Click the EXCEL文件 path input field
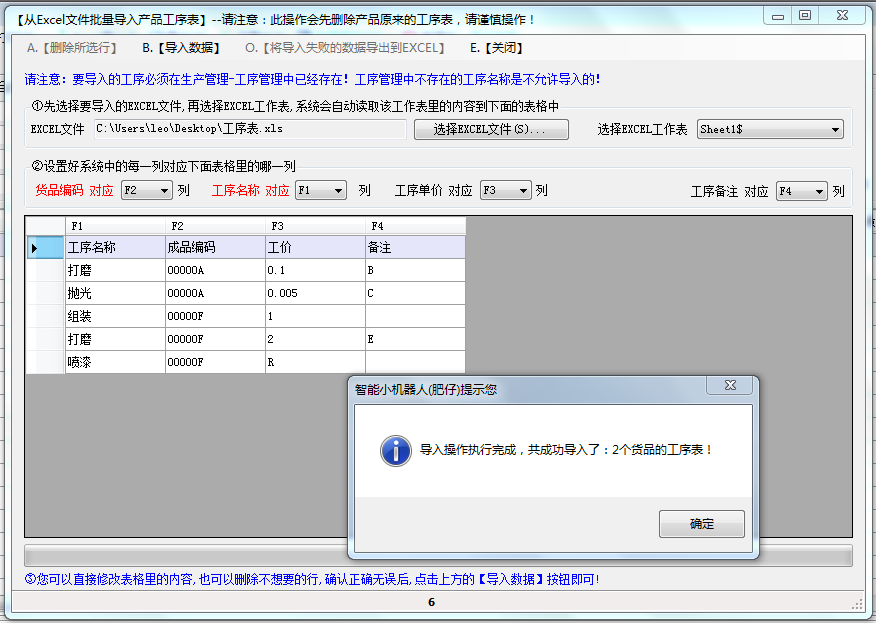The height and width of the screenshot is (623, 876). (250, 130)
